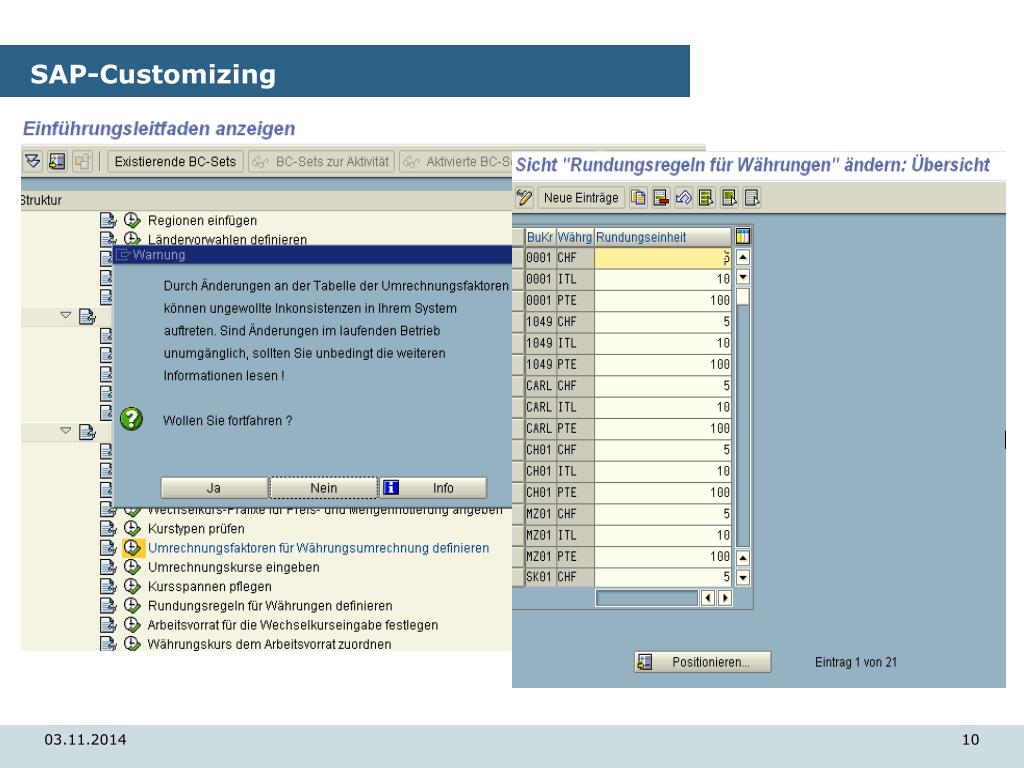Select Kursspannen pflegen tree entry
The image size is (1024, 768).
[x=210, y=586]
